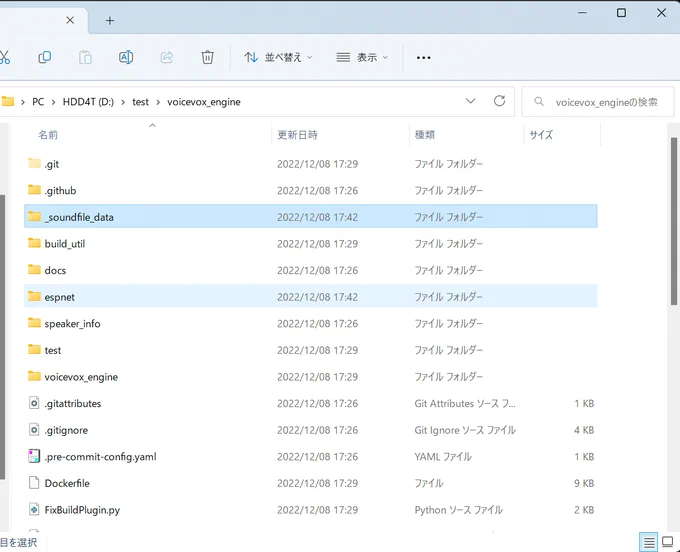680x552 pixels.
Task: Click the build_util folder name
Action: tap(65, 244)
